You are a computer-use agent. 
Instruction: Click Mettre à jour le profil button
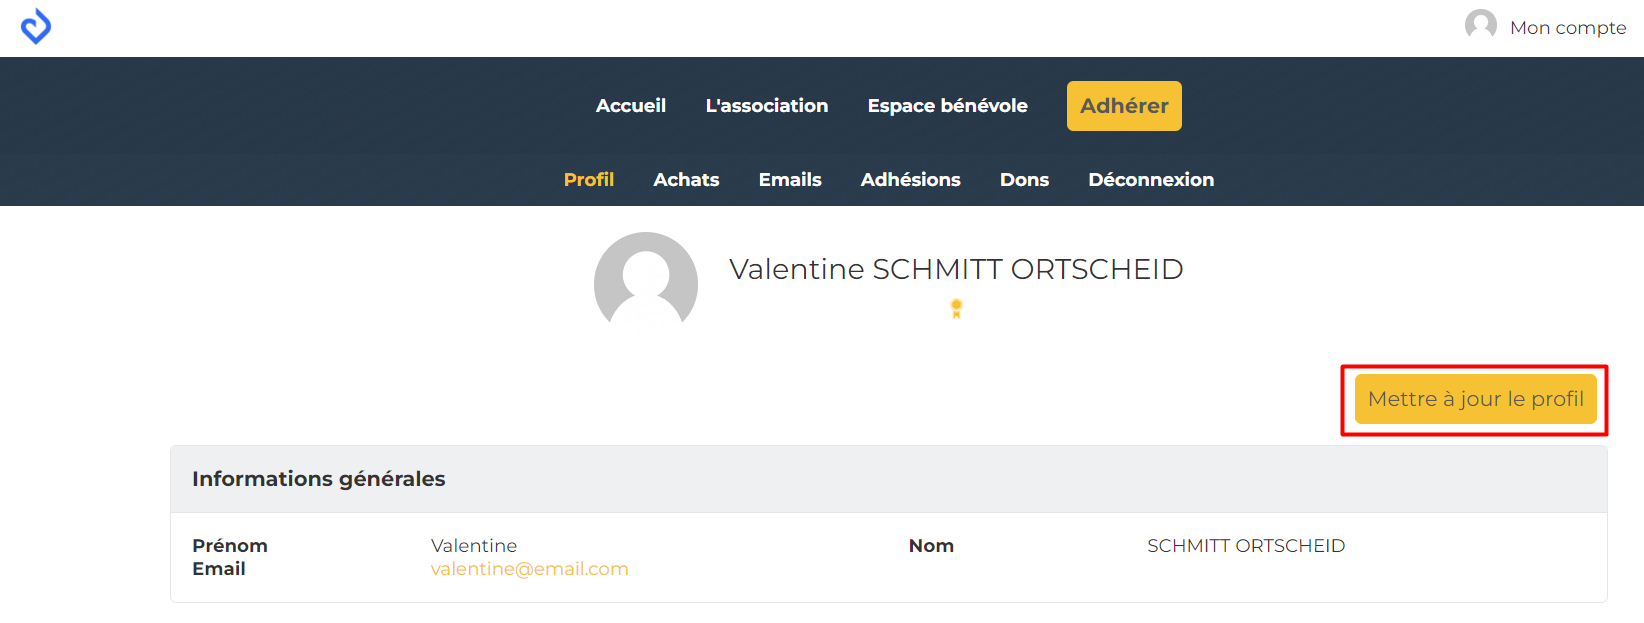tap(1476, 399)
